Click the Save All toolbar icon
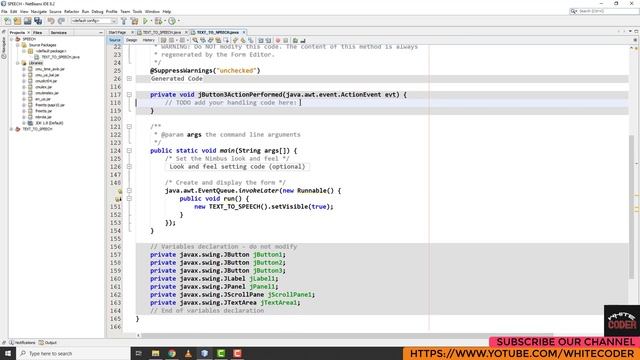The image size is (640, 360). pyautogui.click(x=38, y=21)
